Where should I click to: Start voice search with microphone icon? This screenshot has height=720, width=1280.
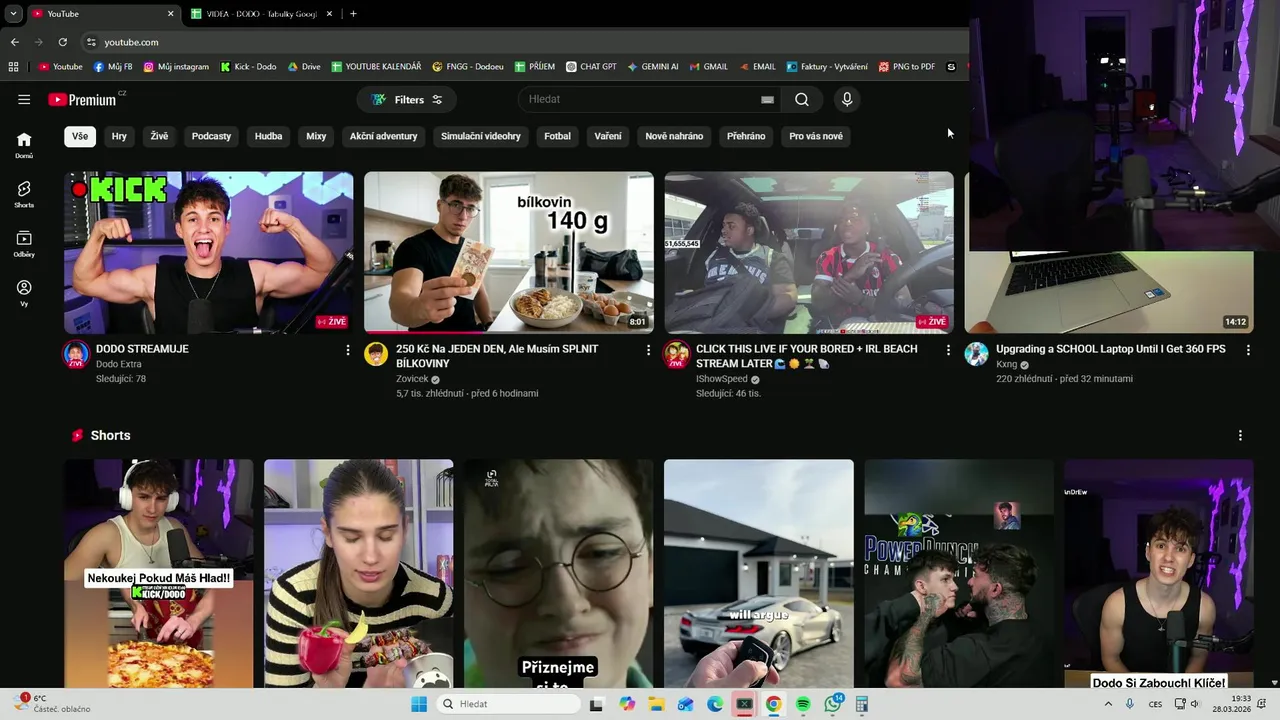click(847, 99)
